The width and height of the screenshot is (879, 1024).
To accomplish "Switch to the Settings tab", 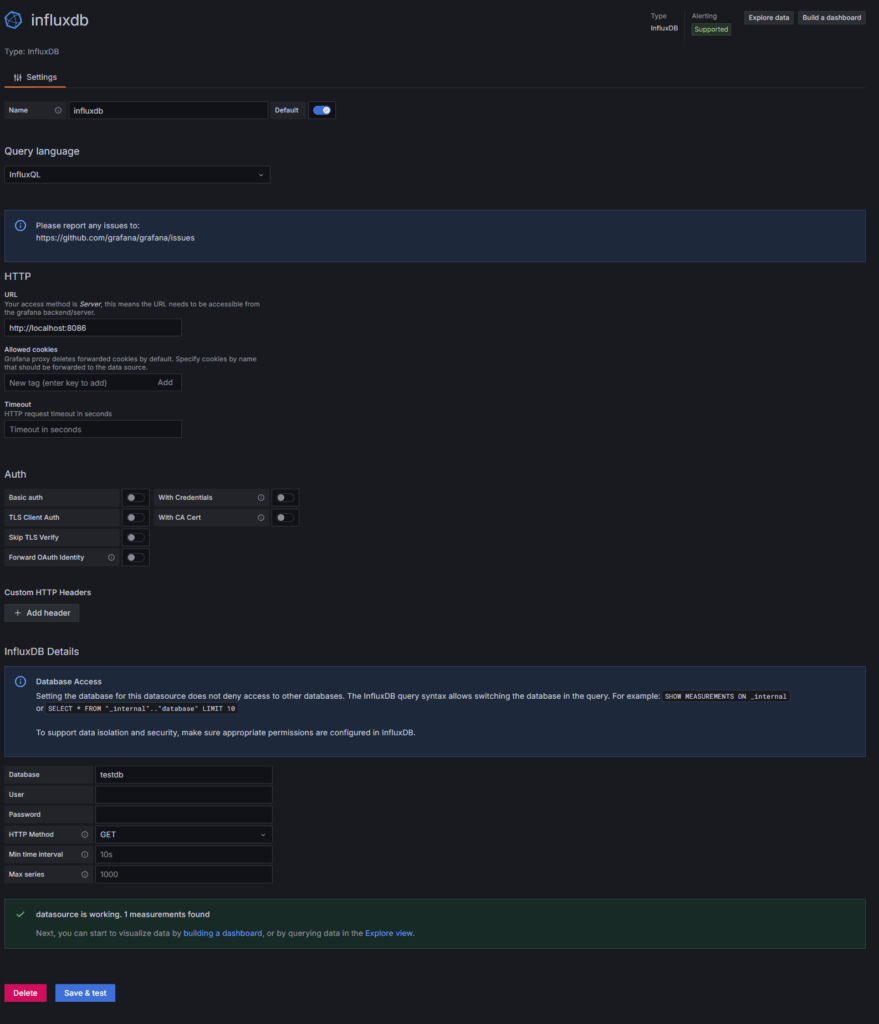I will tap(35, 77).
